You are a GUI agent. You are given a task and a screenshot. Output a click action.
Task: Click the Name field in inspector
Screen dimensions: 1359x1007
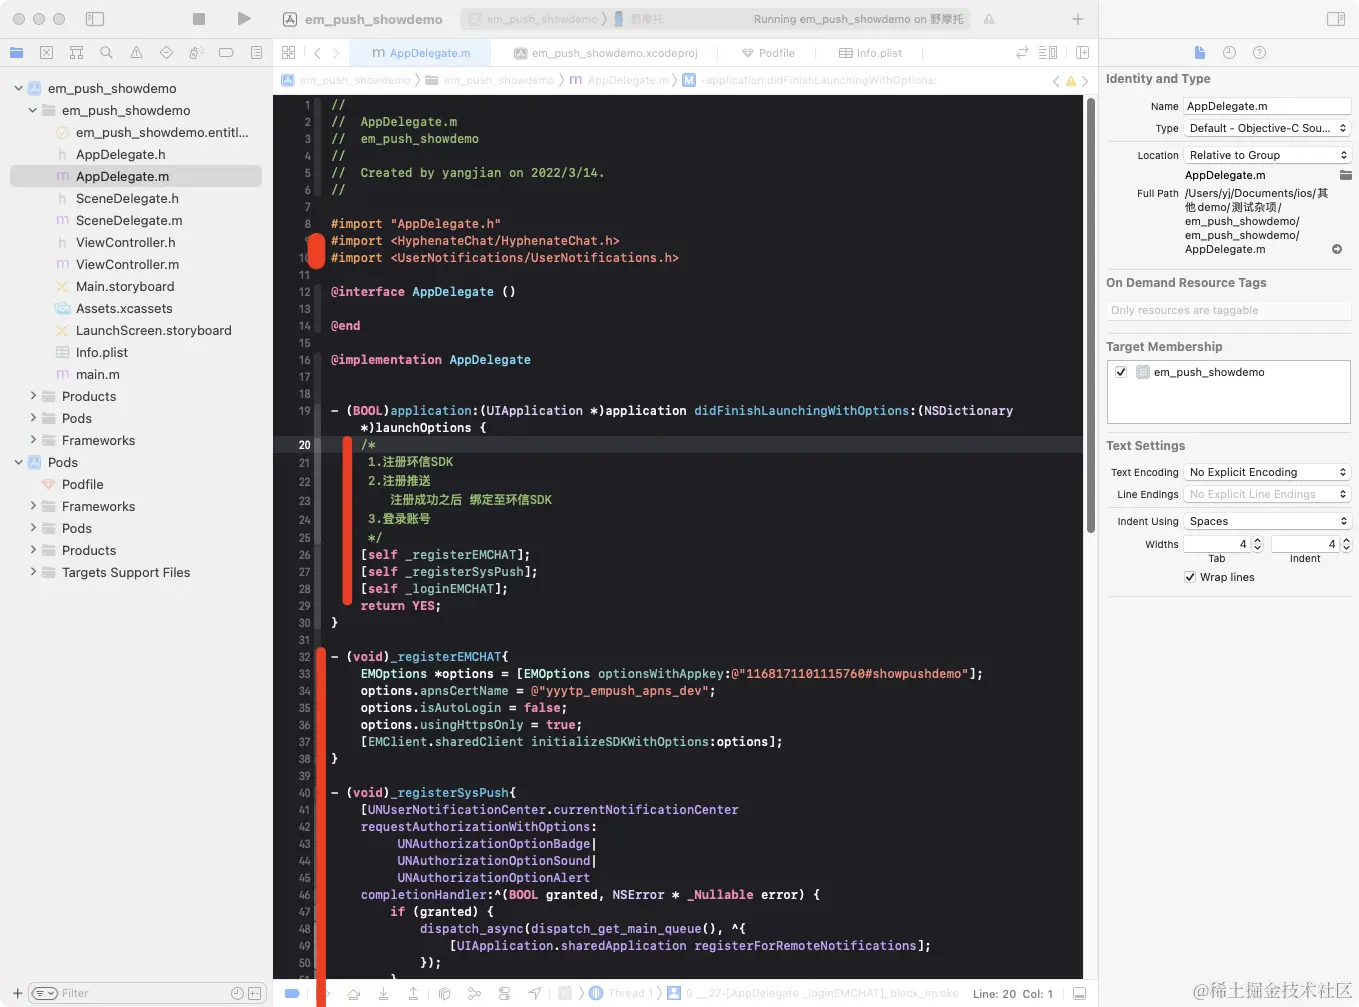1267,106
